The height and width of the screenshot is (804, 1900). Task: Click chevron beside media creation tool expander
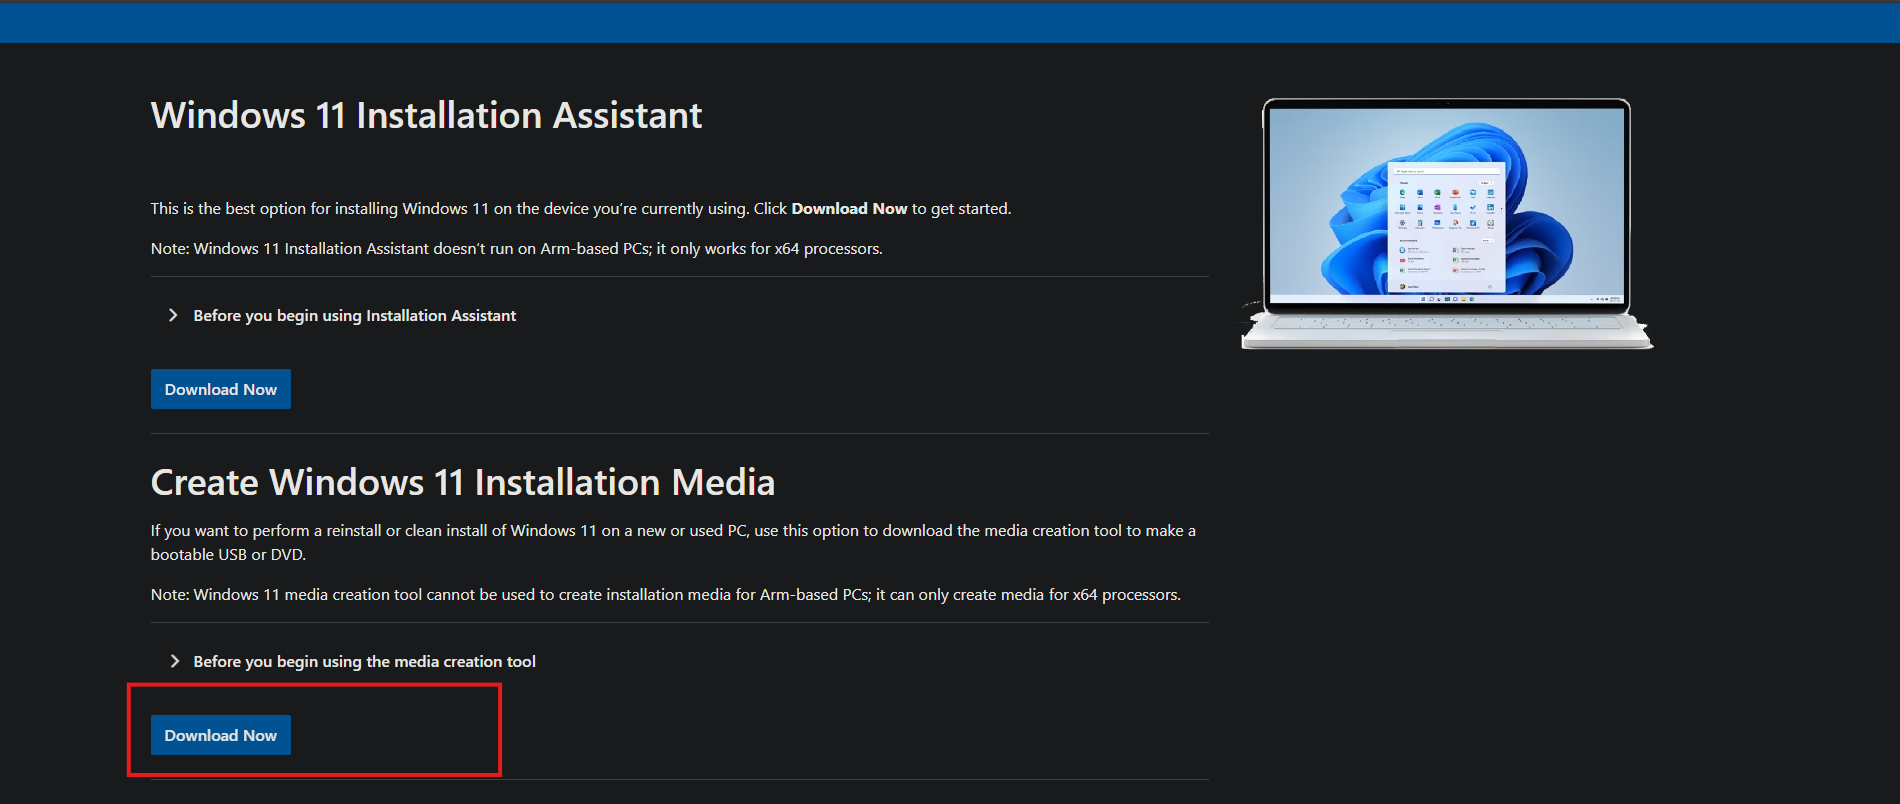pos(173,661)
